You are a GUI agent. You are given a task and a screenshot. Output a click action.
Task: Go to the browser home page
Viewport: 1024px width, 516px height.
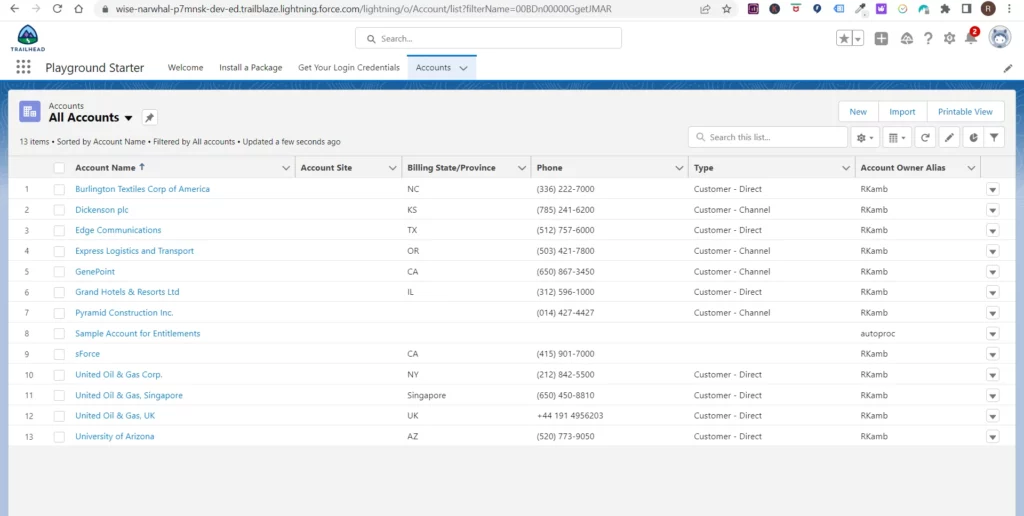tap(78, 9)
